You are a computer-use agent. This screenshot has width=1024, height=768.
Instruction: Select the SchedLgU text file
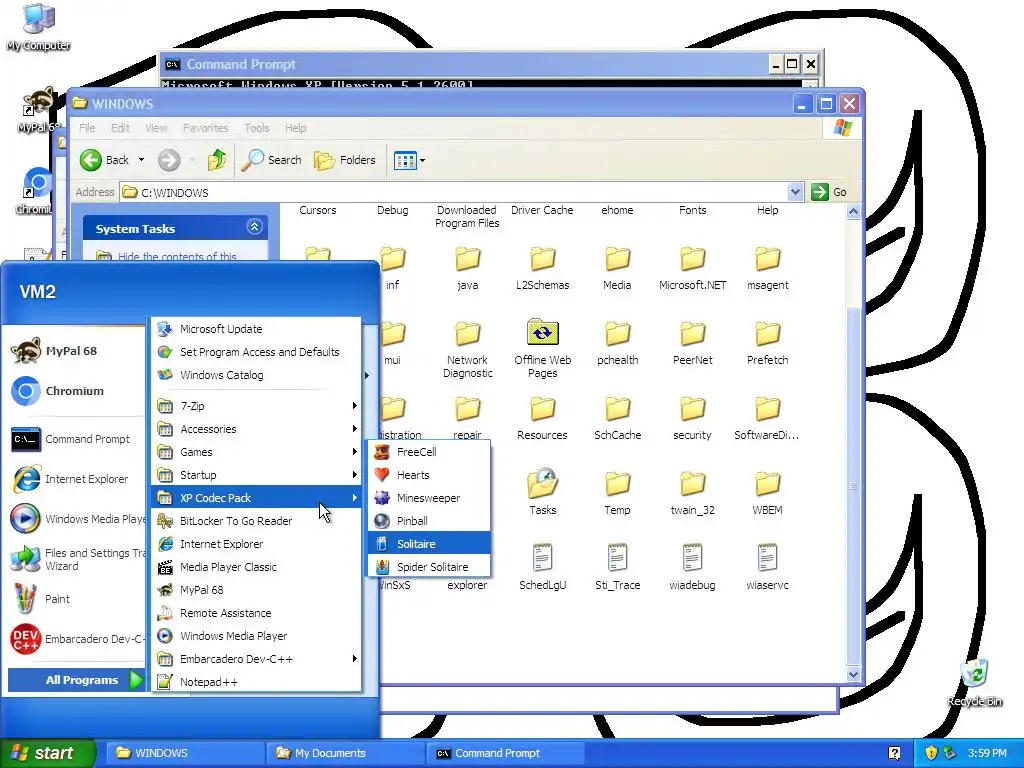click(543, 567)
